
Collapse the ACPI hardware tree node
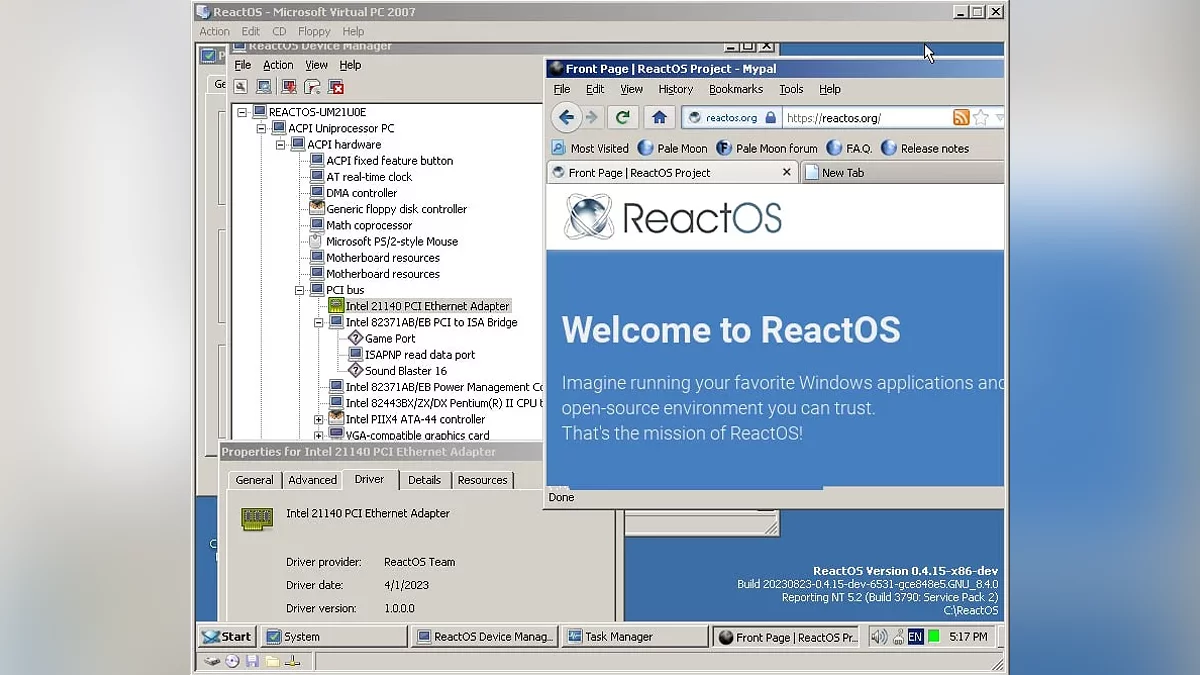pyautogui.click(x=280, y=145)
